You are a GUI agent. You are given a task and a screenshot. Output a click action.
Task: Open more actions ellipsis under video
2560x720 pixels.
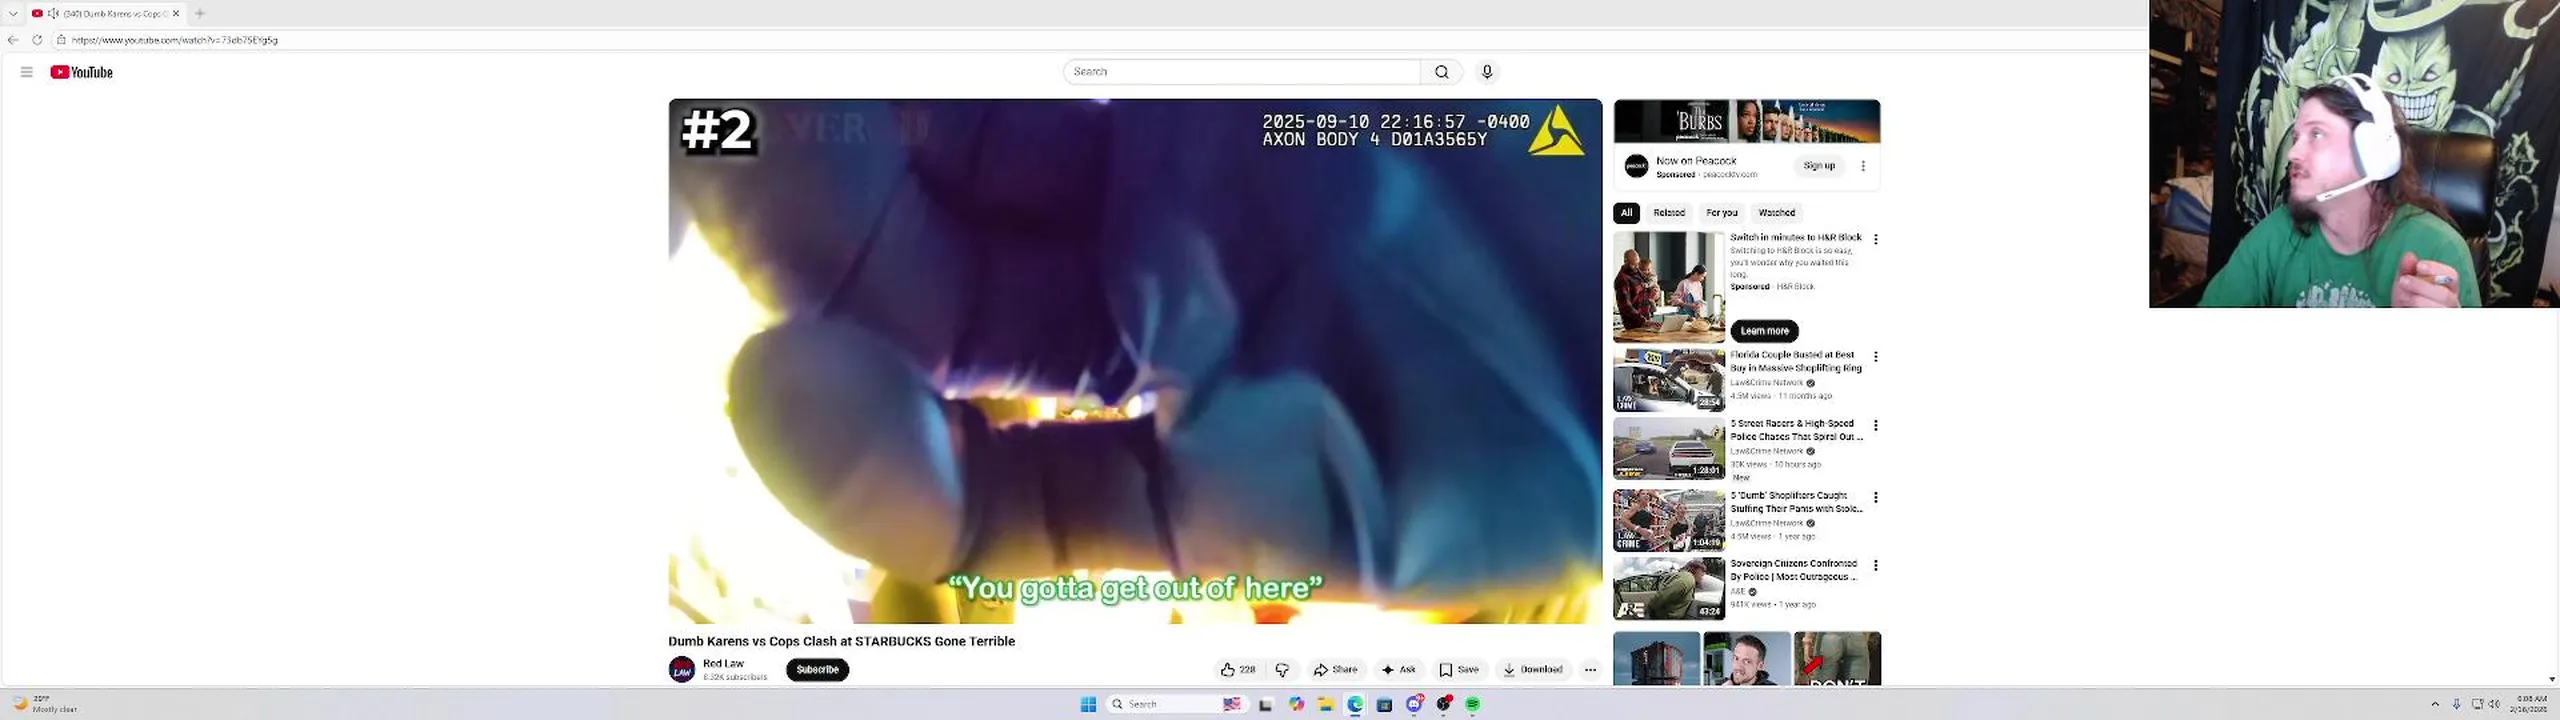tap(1590, 670)
